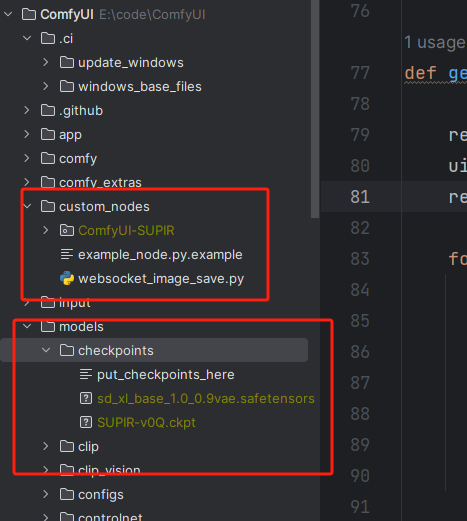Image resolution: width=467 pixels, height=521 pixels.
Task: Click the 'def' keyword on line 77
Action: pos(420,73)
